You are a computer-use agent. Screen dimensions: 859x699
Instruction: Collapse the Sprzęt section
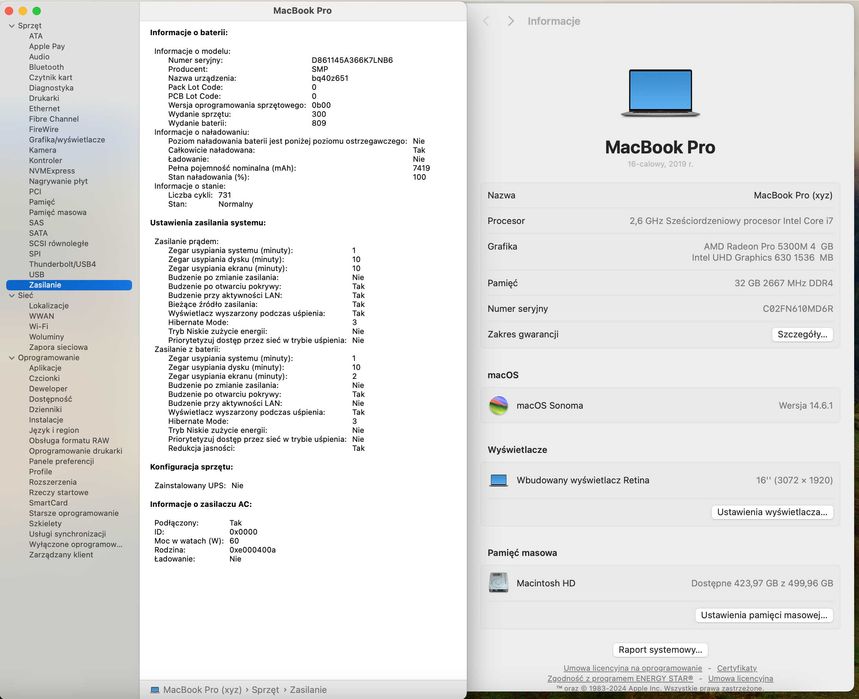[x=12, y=26]
